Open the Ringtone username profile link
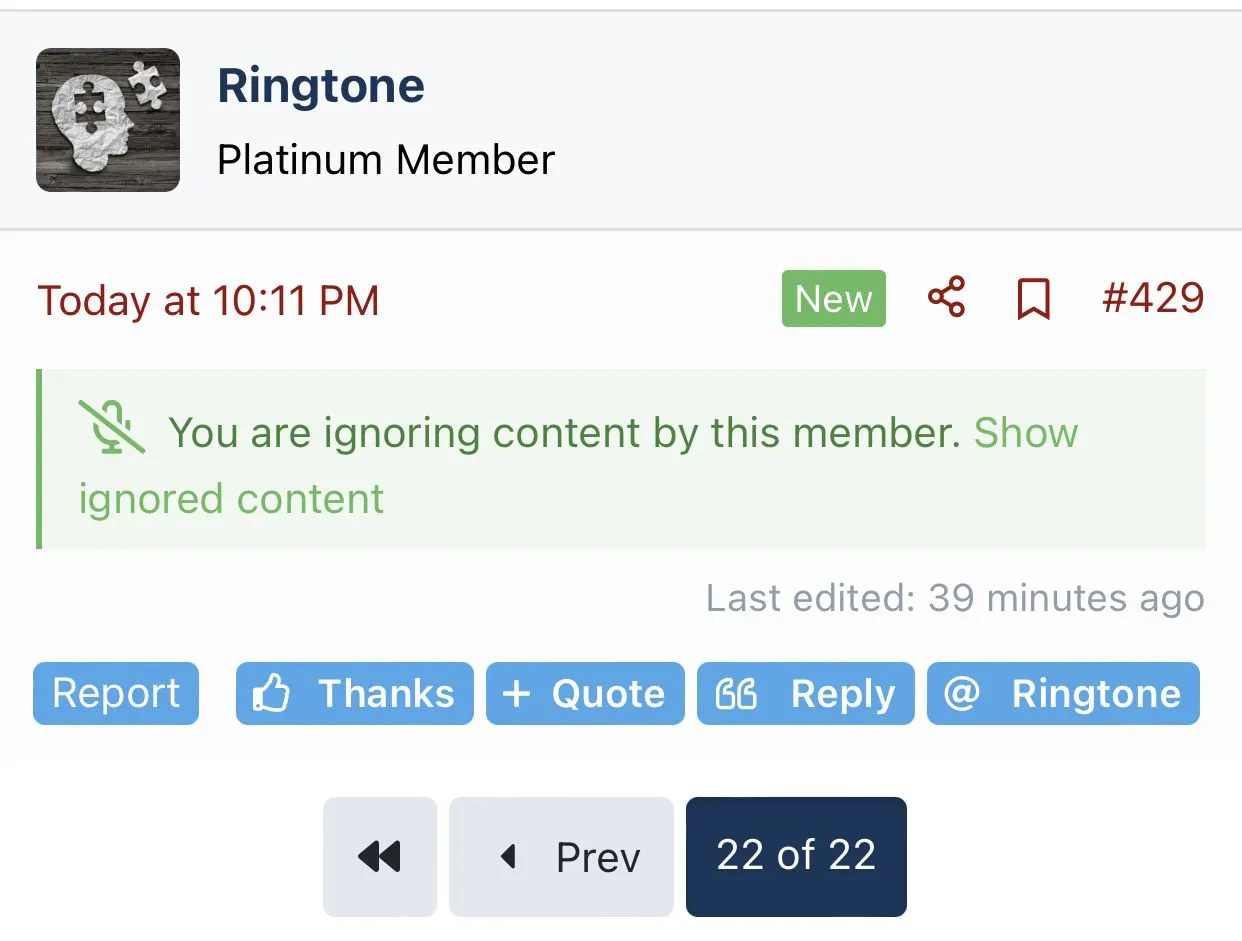The width and height of the screenshot is (1242, 941). pos(321,86)
